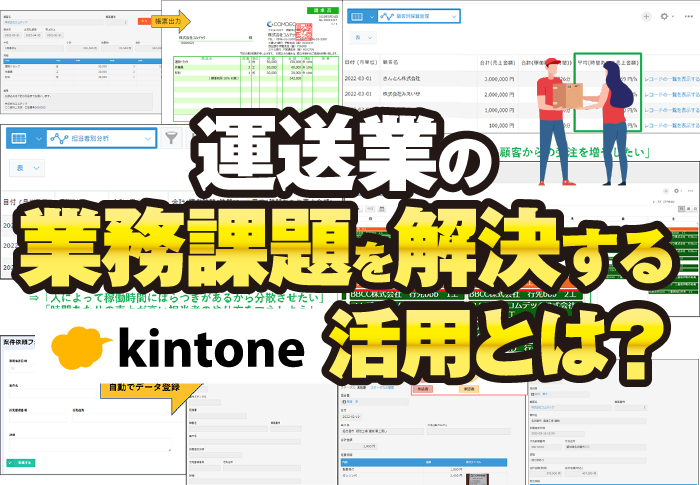Open the 担当者別分析 graph selector dropdown
This screenshot has height=485, width=700.
[101, 138]
